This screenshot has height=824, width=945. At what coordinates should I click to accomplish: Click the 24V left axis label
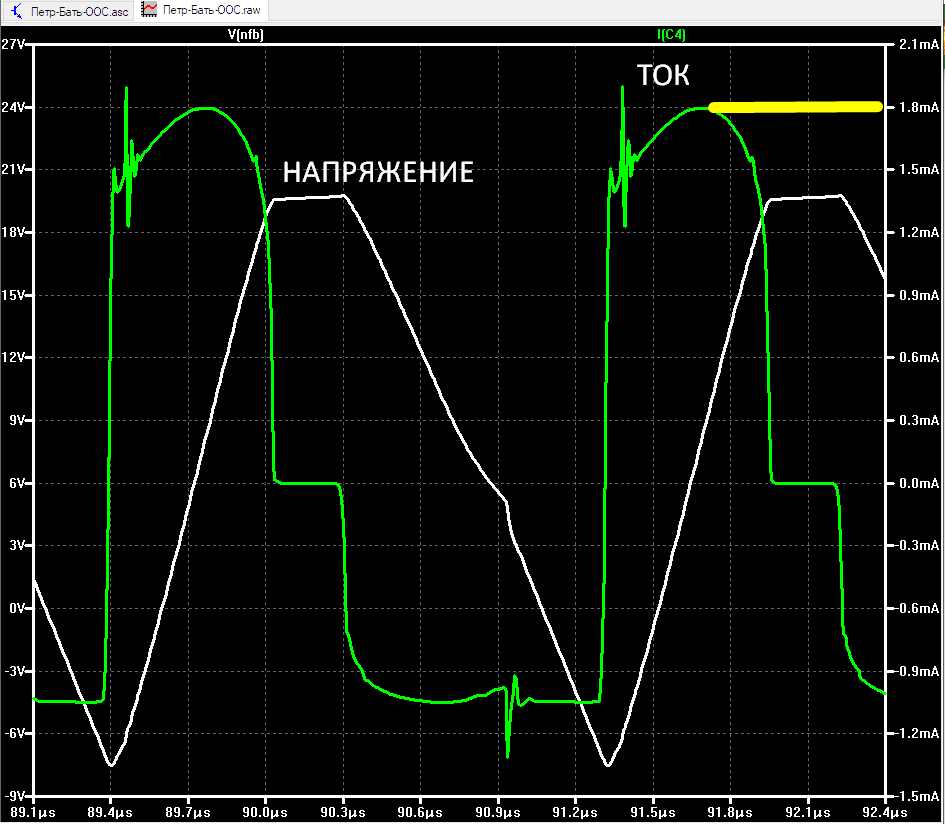click(x=13, y=107)
